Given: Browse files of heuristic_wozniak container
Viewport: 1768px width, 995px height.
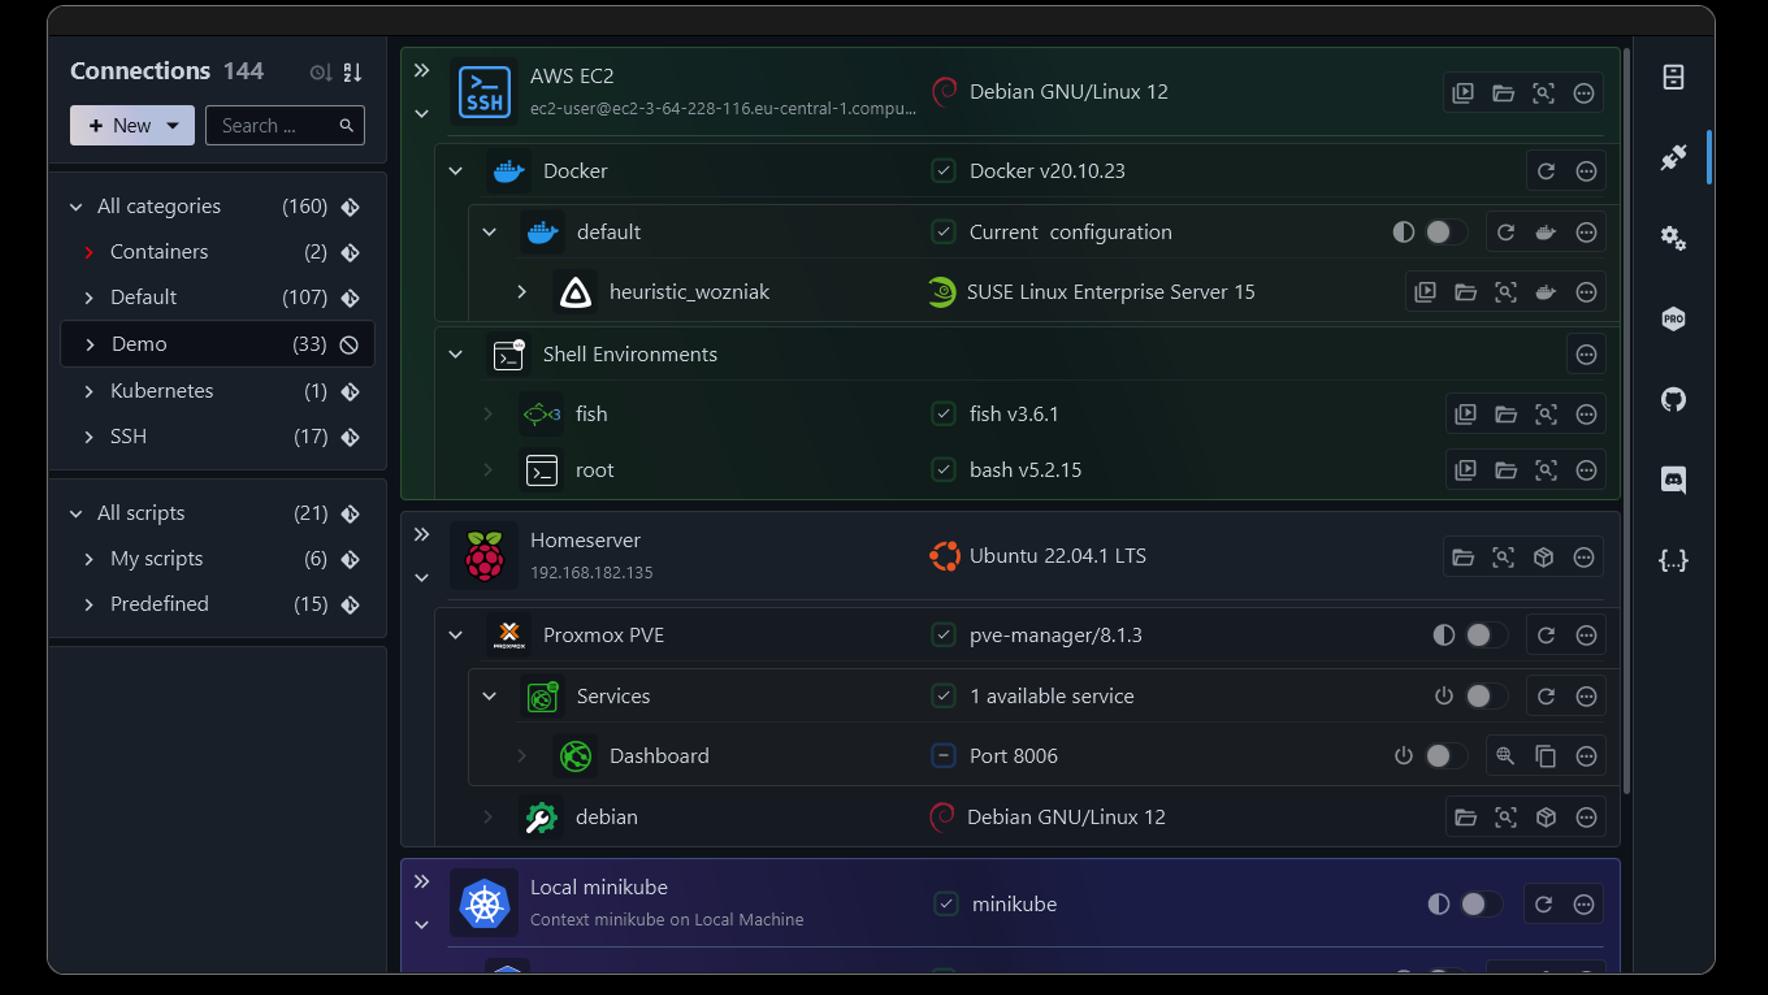Looking at the screenshot, I should 1465,292.
